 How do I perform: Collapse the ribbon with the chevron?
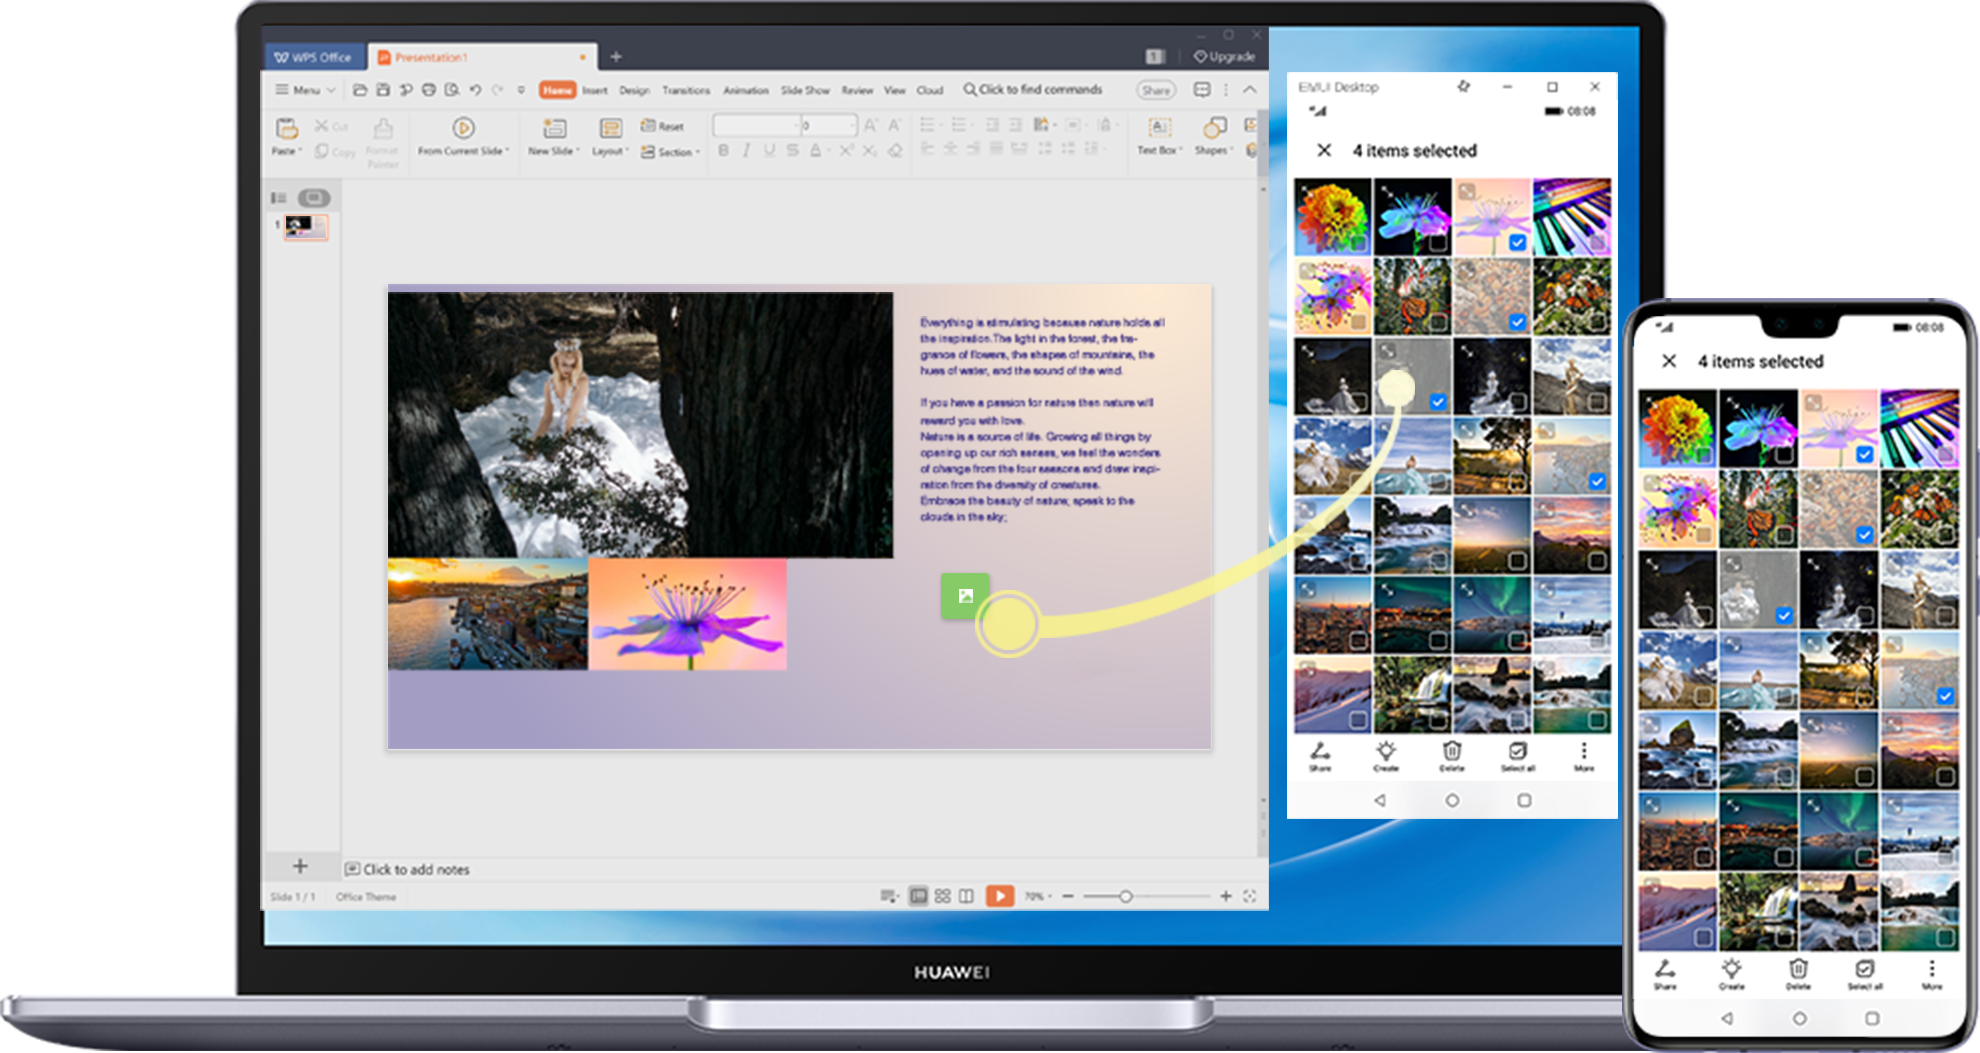(1250, 90)
